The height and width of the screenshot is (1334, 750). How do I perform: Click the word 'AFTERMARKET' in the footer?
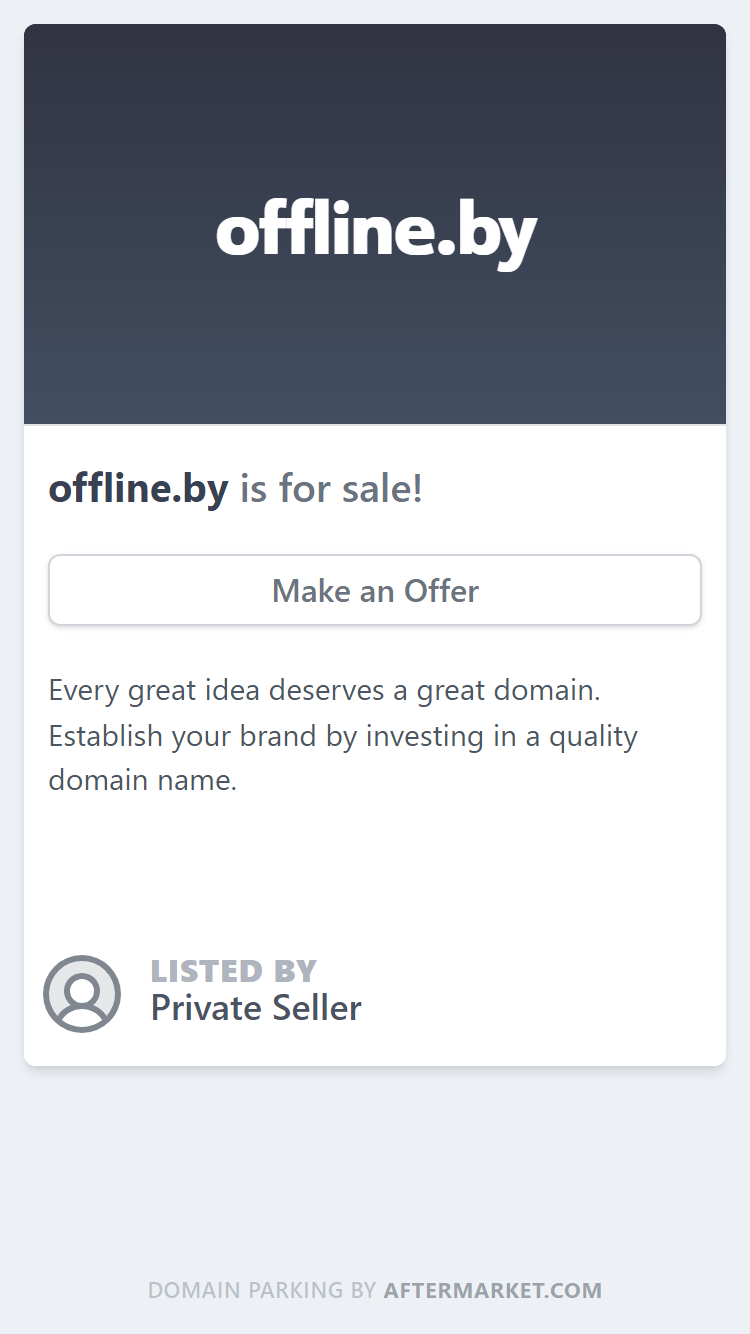[468, 1290]
